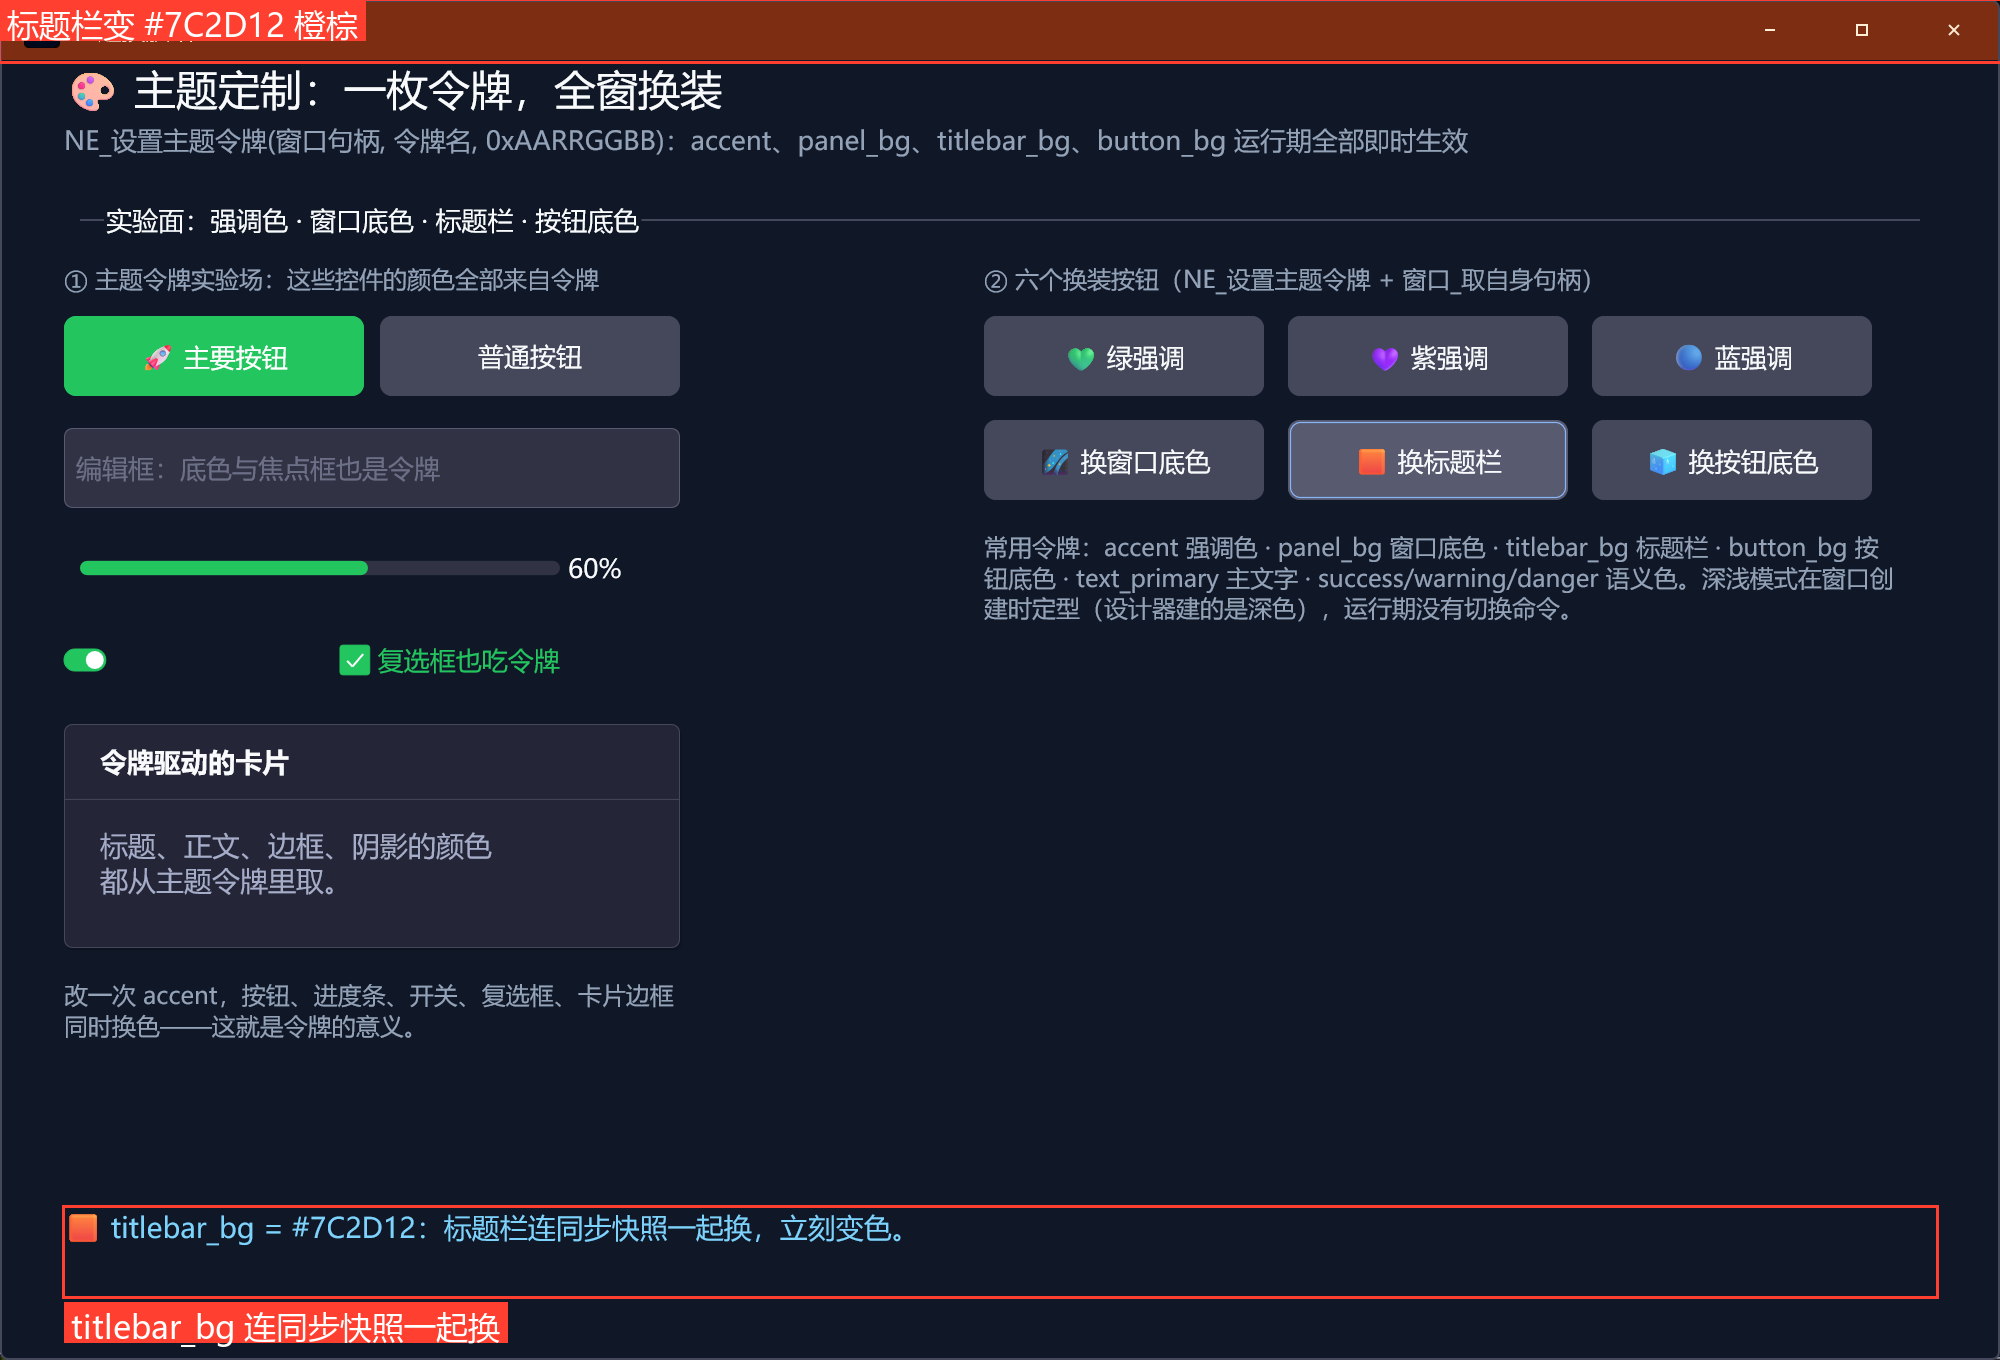
Task: Click the 换窗口底色 button
Action: coord(1124,460)
